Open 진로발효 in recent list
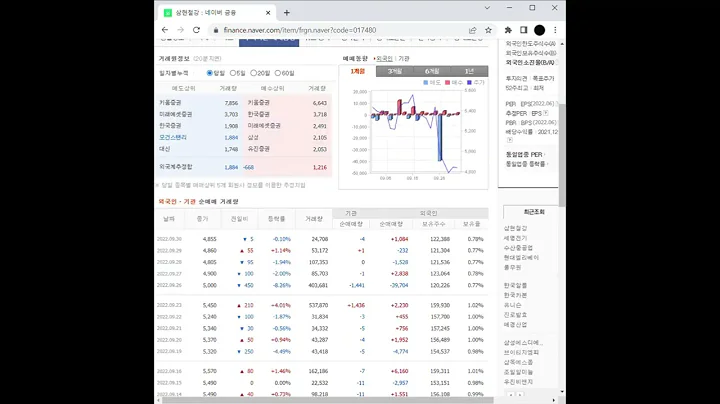This screenshot has height=404, width=720. click(515, 315)
